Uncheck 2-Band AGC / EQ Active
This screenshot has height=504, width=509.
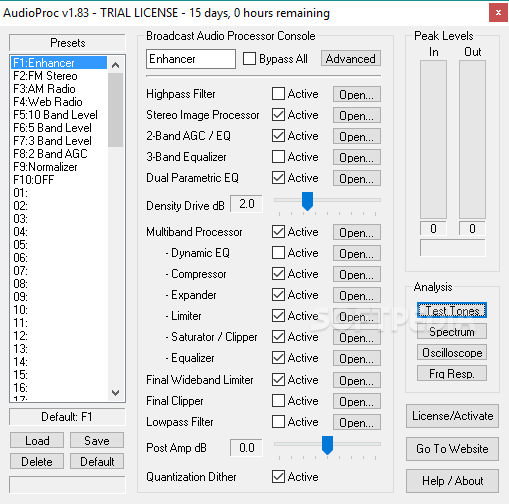tap(278, 136)
